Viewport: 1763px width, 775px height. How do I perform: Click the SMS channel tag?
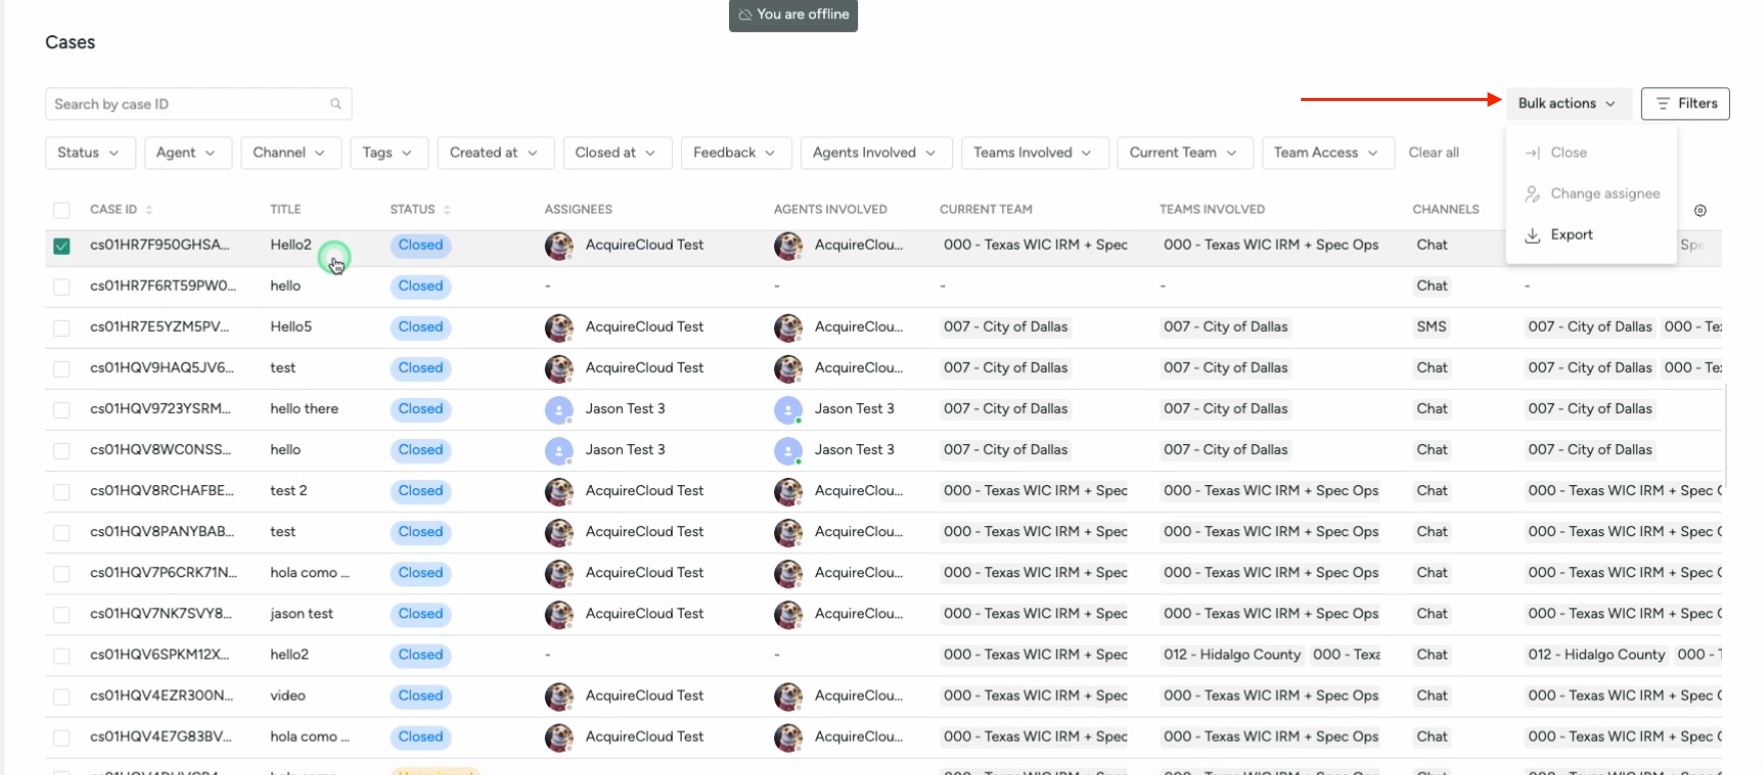tap(1432, 327)
